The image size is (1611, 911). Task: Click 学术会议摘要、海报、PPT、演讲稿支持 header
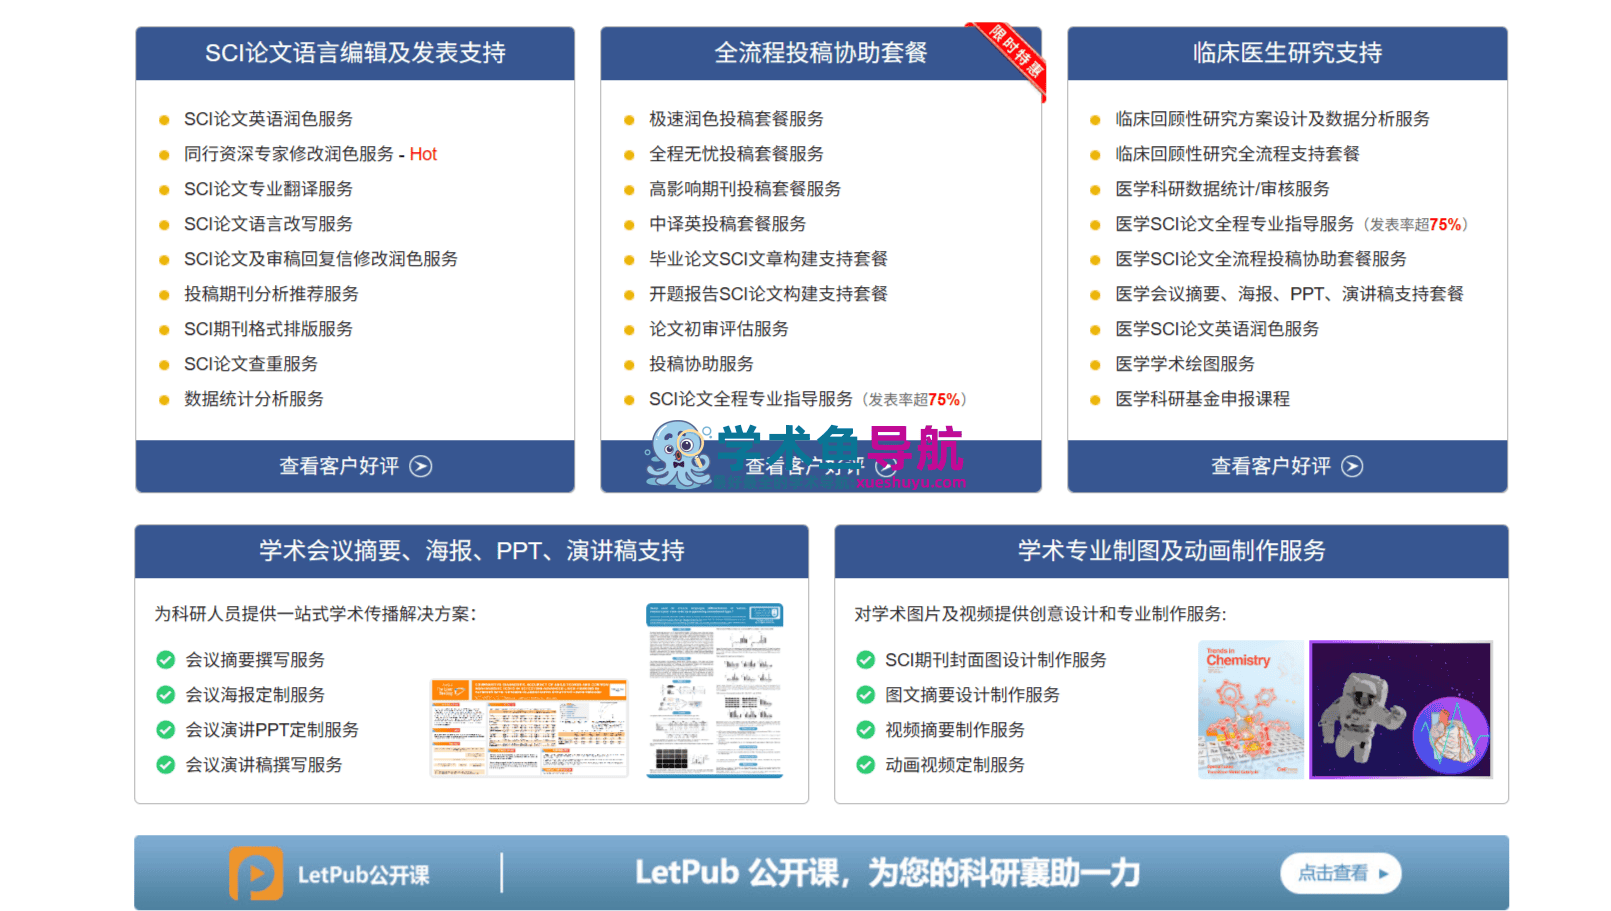point(472,551)
